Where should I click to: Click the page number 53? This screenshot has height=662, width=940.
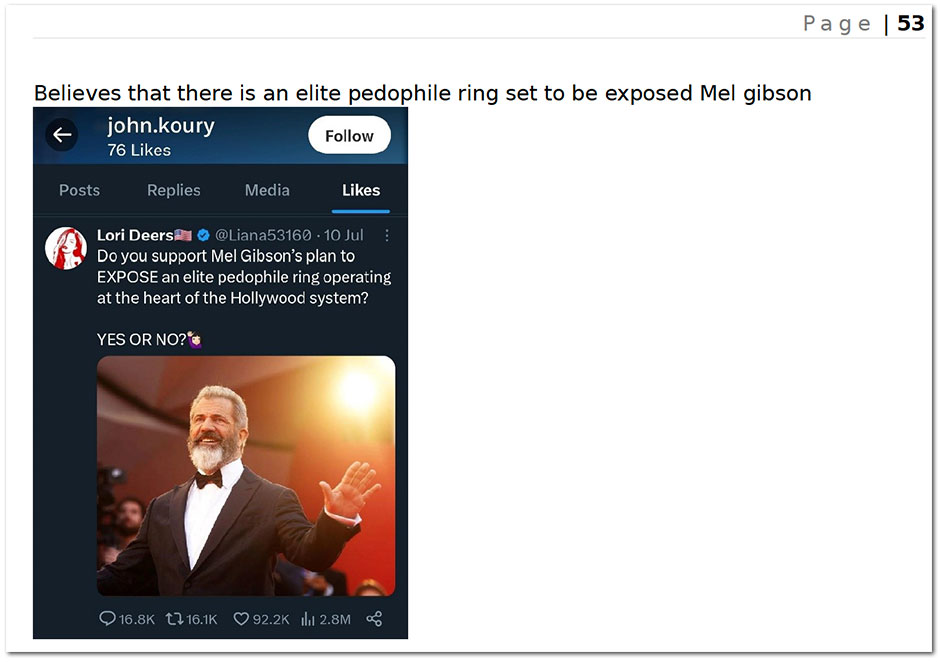[910, 23]
